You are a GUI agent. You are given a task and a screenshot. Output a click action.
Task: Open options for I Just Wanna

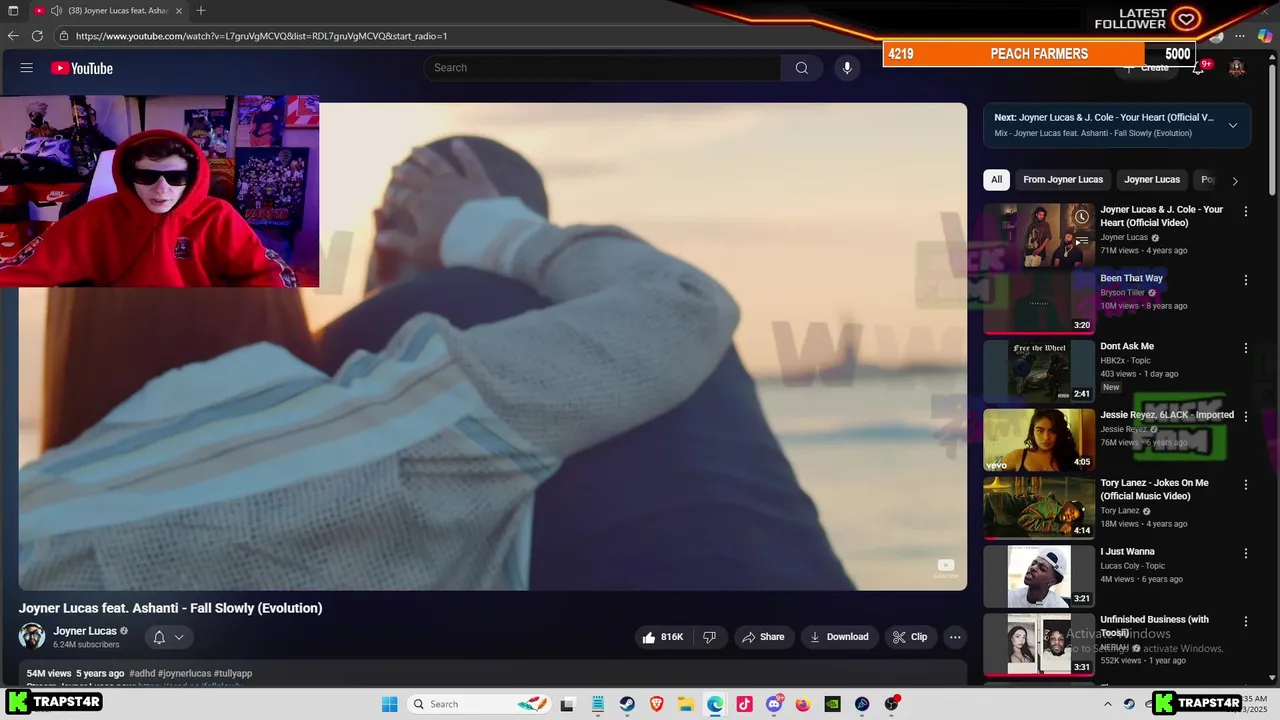pos(1246,553)
